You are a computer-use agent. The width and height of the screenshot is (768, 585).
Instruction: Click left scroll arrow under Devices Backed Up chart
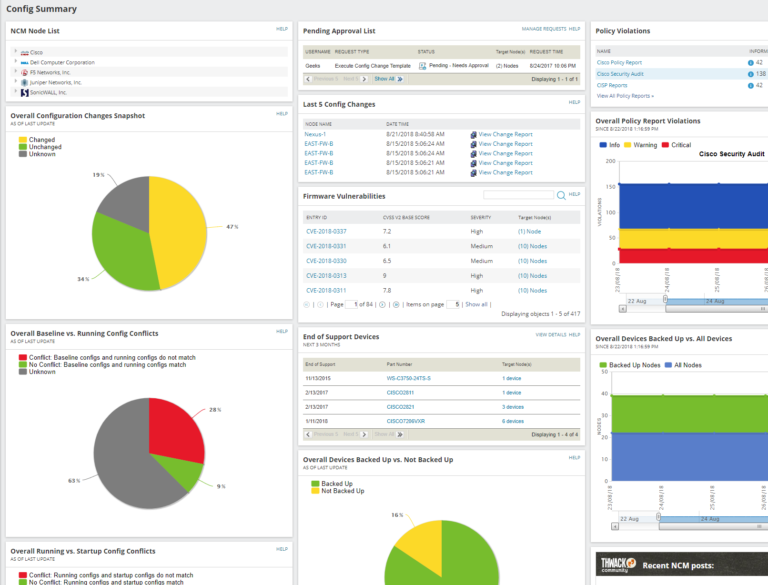[615, 526]
